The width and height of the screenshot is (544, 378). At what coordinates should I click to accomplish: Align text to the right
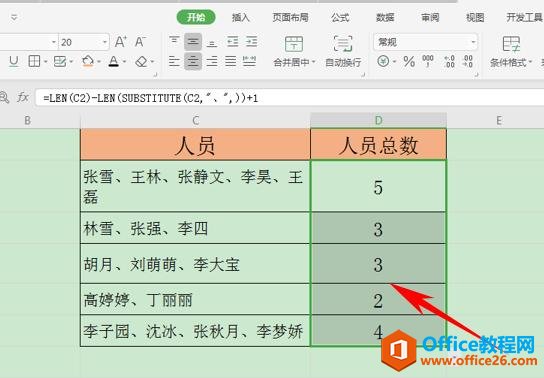(212, 62)
